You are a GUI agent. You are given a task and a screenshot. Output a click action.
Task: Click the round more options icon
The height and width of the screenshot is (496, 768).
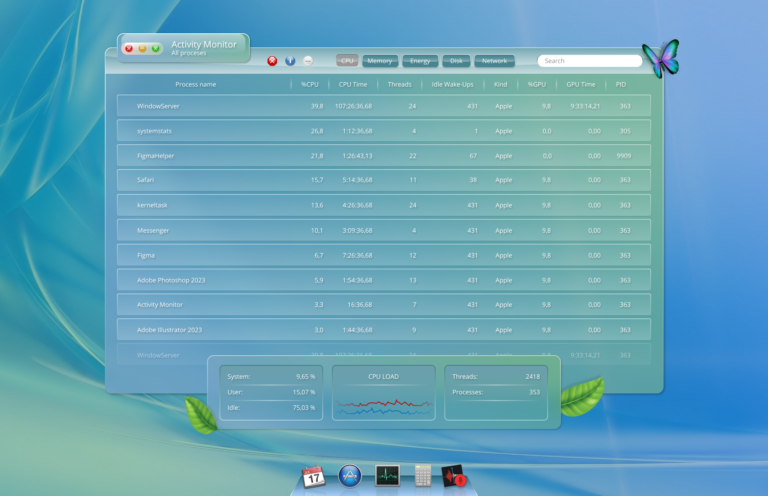pyautogui.click(x=308, y=61)
